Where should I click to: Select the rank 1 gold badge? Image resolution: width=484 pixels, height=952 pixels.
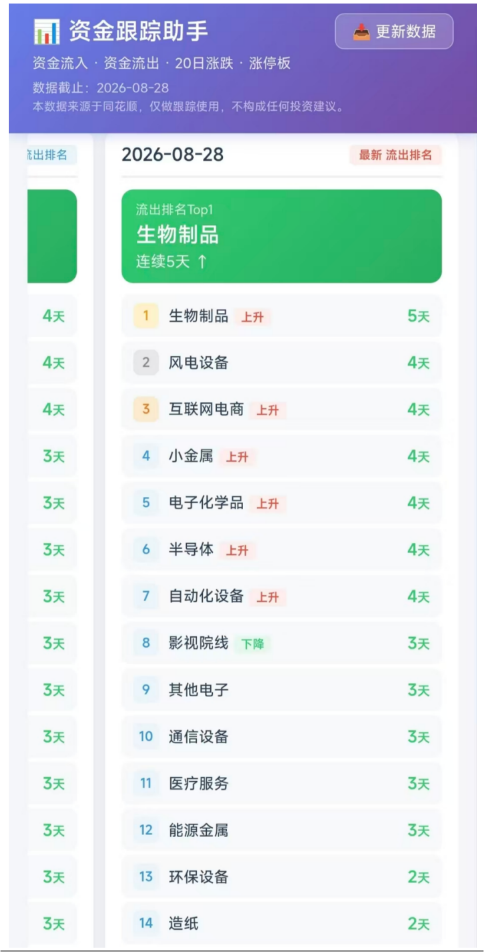pyautogui.click(x=146, y=316)
